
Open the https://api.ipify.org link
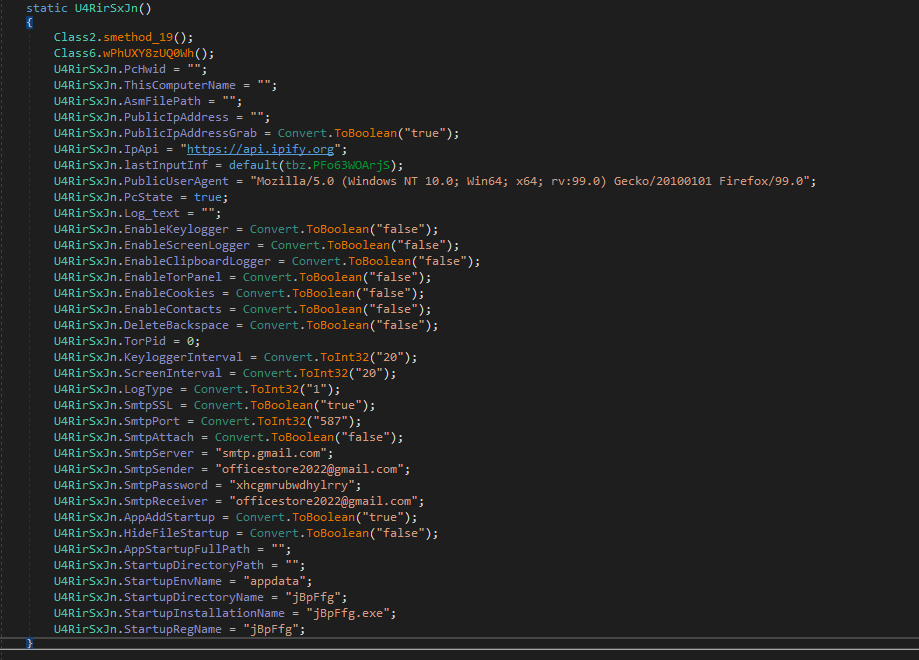(260, 149)
